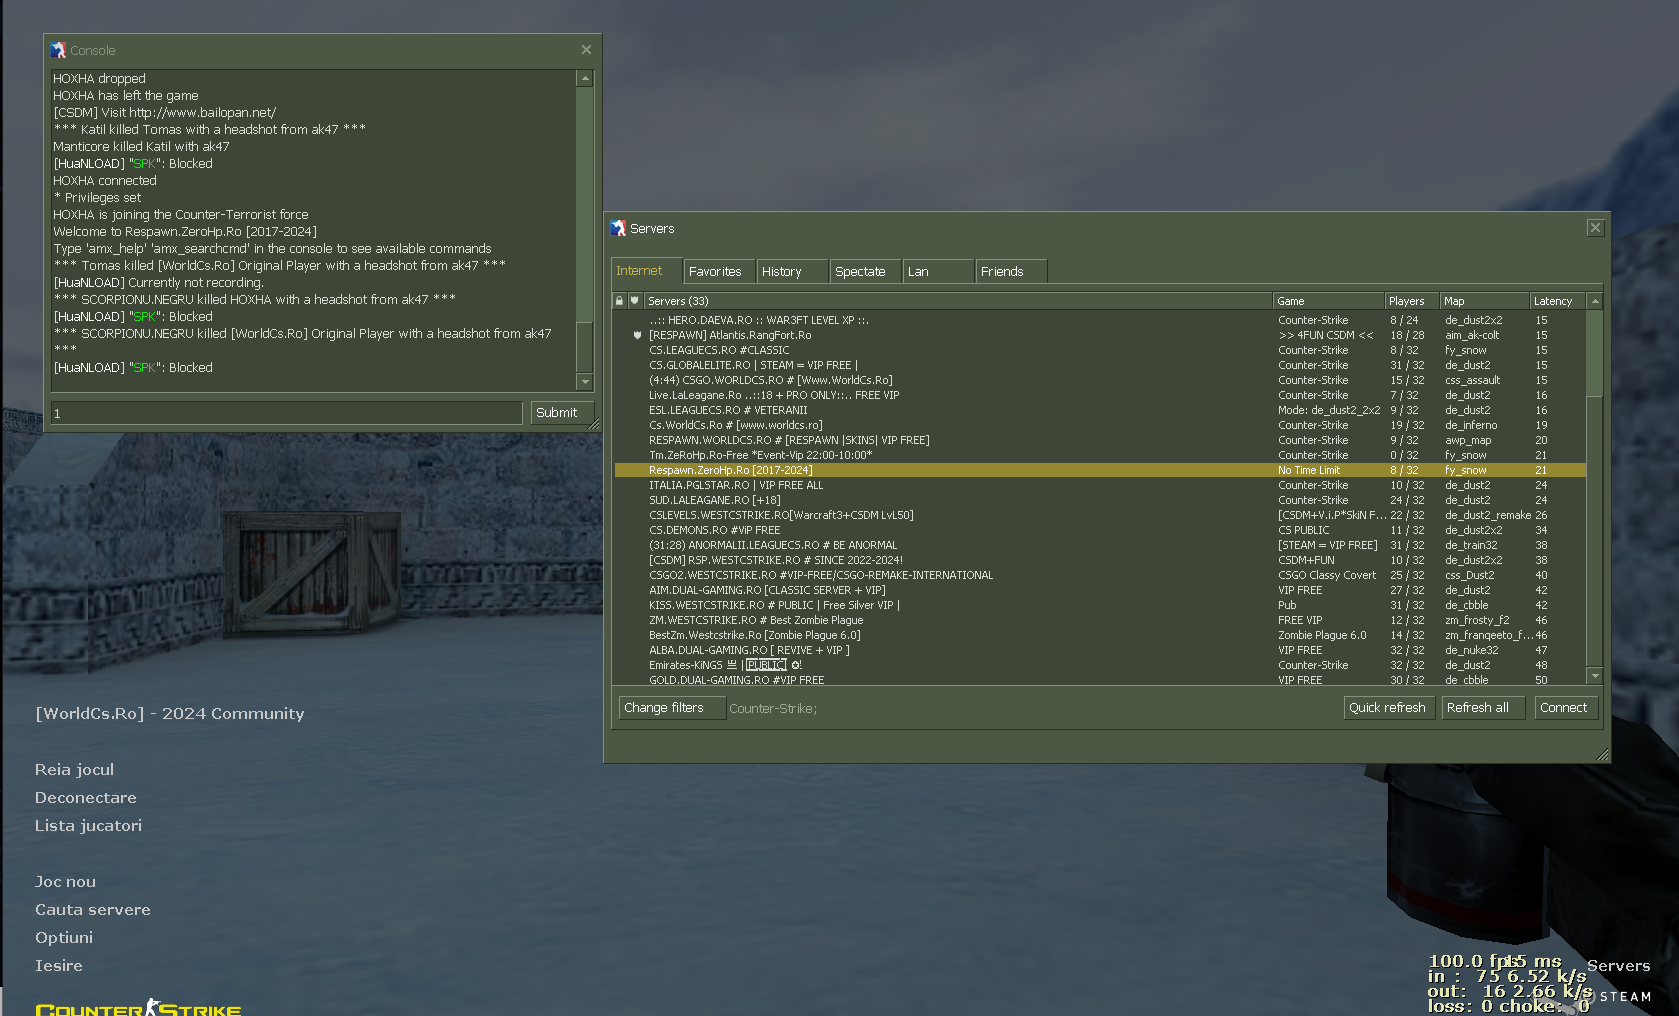Switch to the Internet tab
Screen dimensions: 1679x1016
(x=647, y=270)
